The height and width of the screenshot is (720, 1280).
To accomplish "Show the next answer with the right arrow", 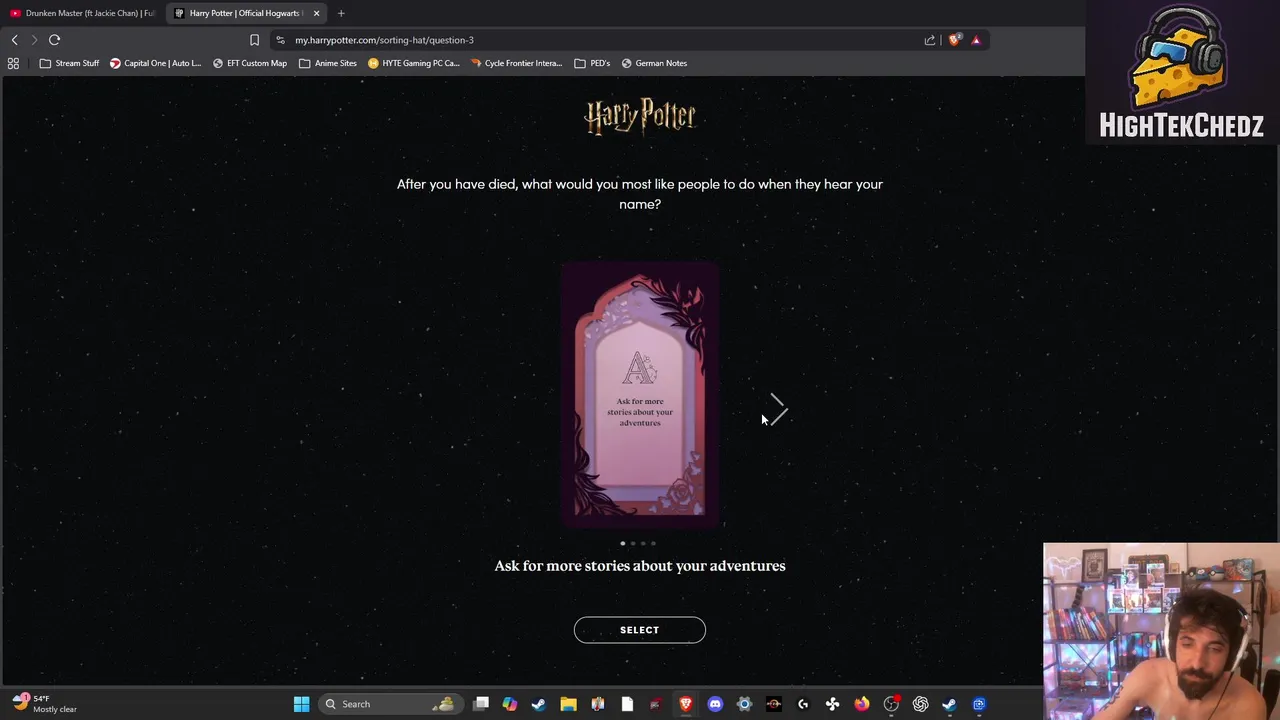I will [x=778, y=409].
